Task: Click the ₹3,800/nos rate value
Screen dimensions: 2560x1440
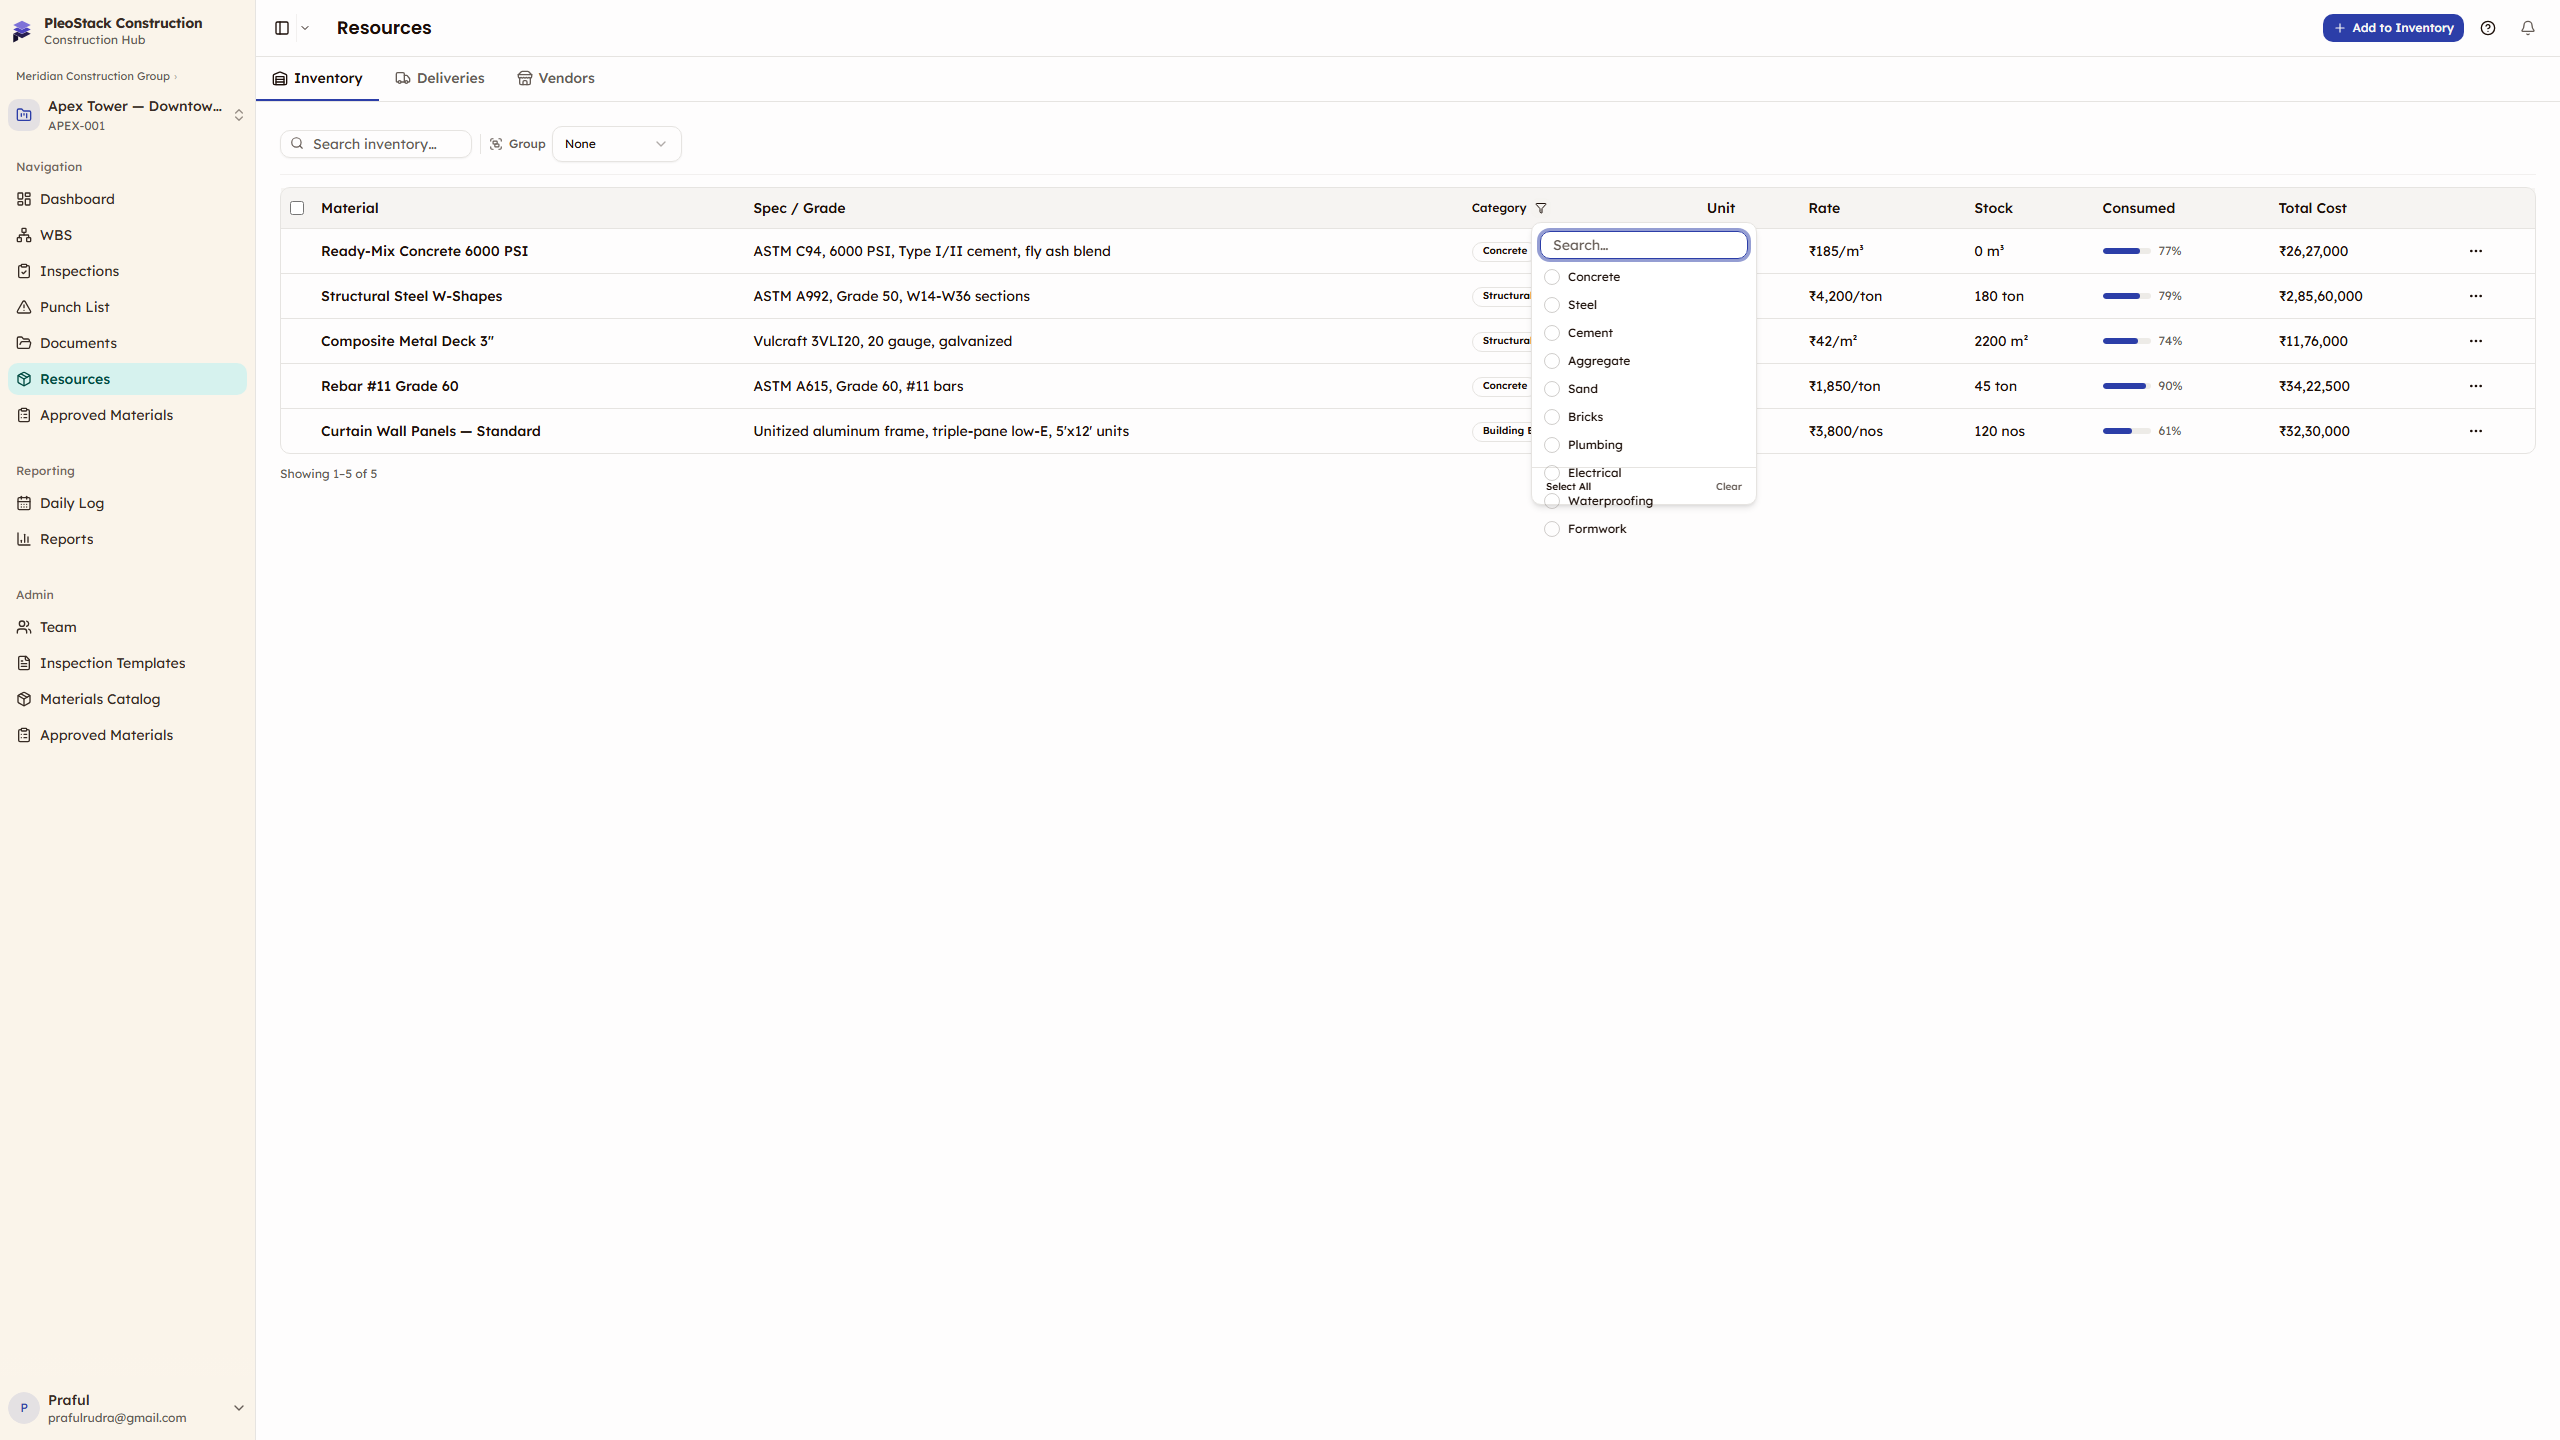Action: click(x=1846, y=431)
